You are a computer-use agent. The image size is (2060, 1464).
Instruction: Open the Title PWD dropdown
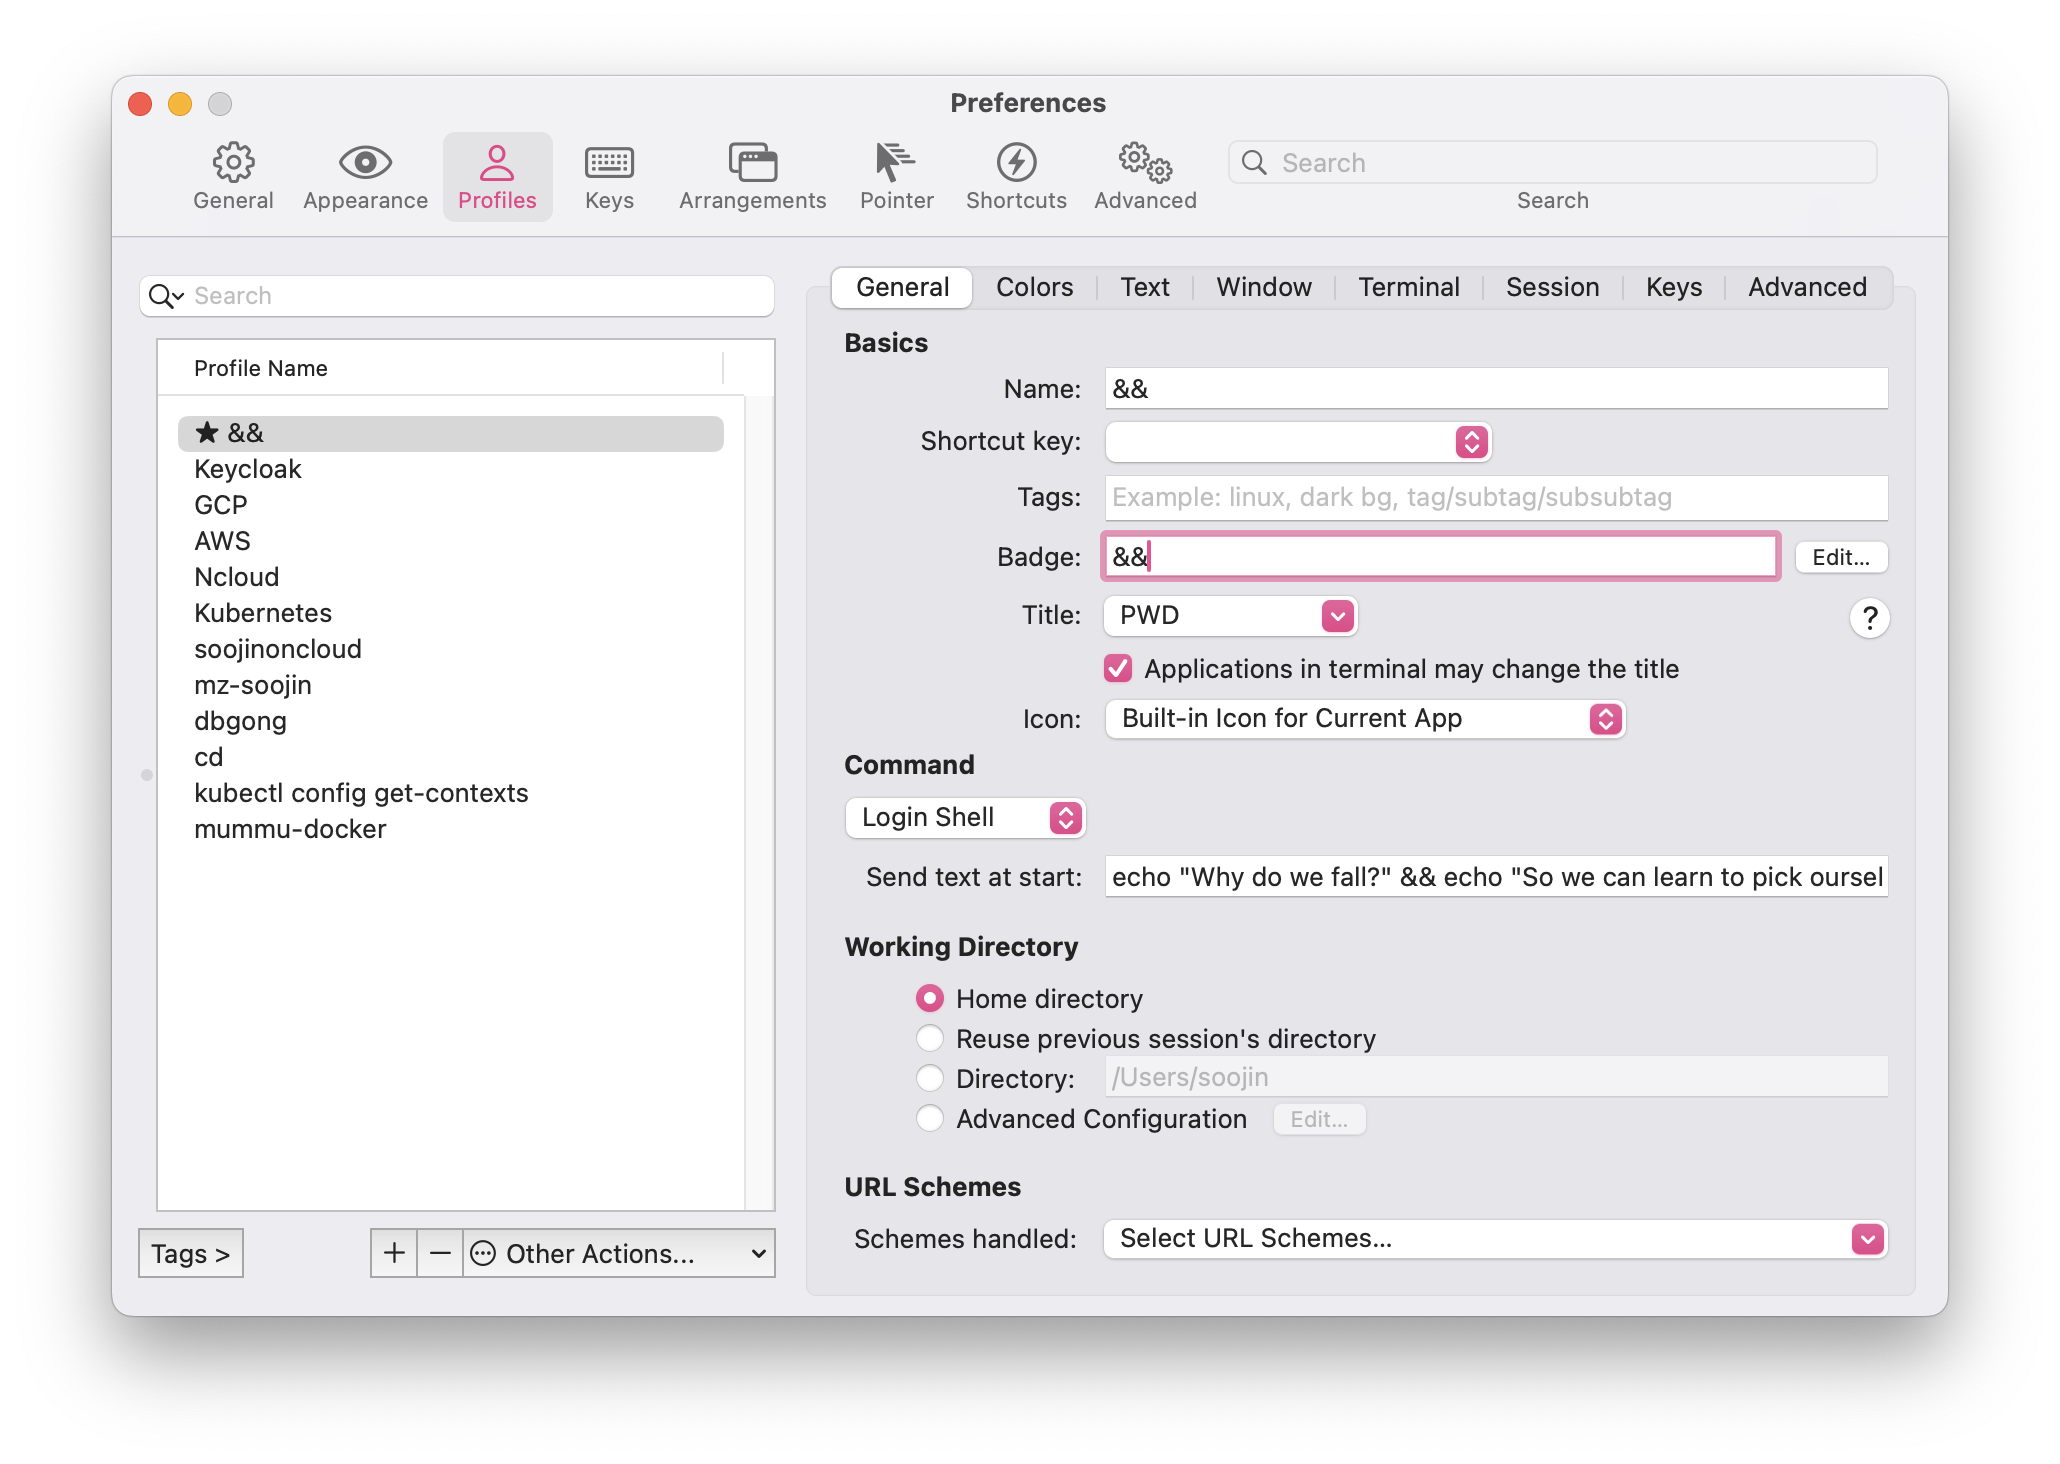pos(1230,615)
